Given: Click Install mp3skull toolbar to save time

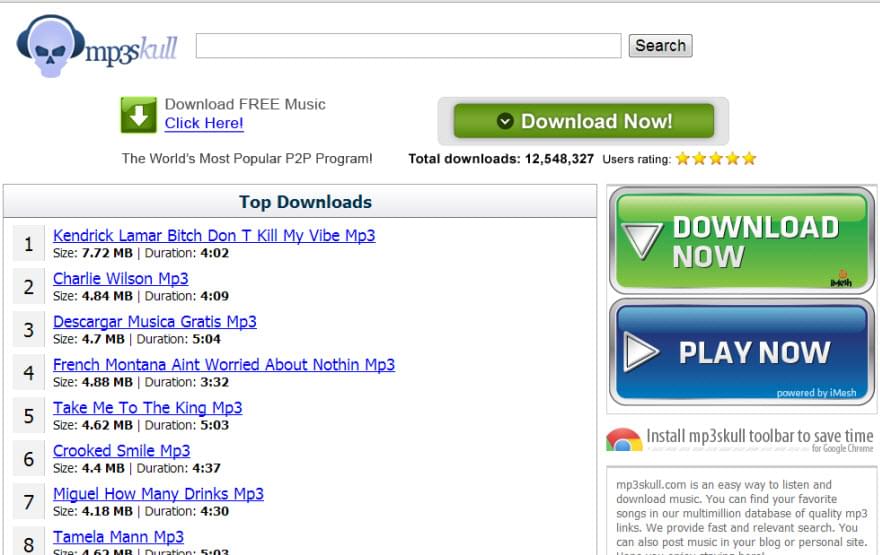Looking at the screenshot, I should (760, 437).
